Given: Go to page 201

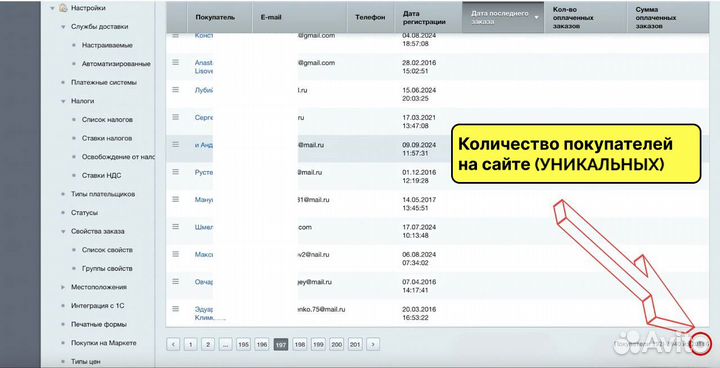Looking at the screenshot, I should [355, 344].
